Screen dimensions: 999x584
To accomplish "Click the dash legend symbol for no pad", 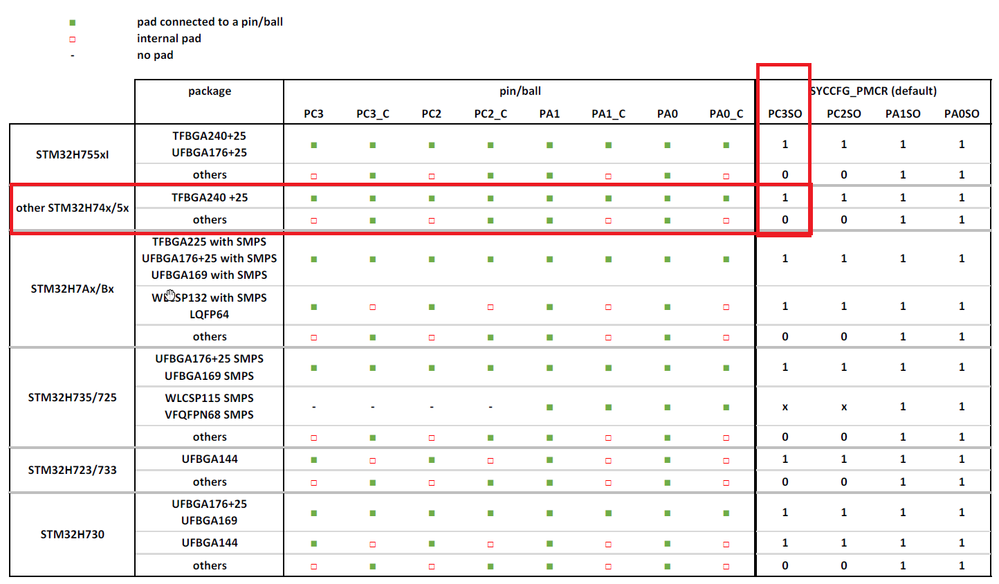I will (x=73, y=55).
